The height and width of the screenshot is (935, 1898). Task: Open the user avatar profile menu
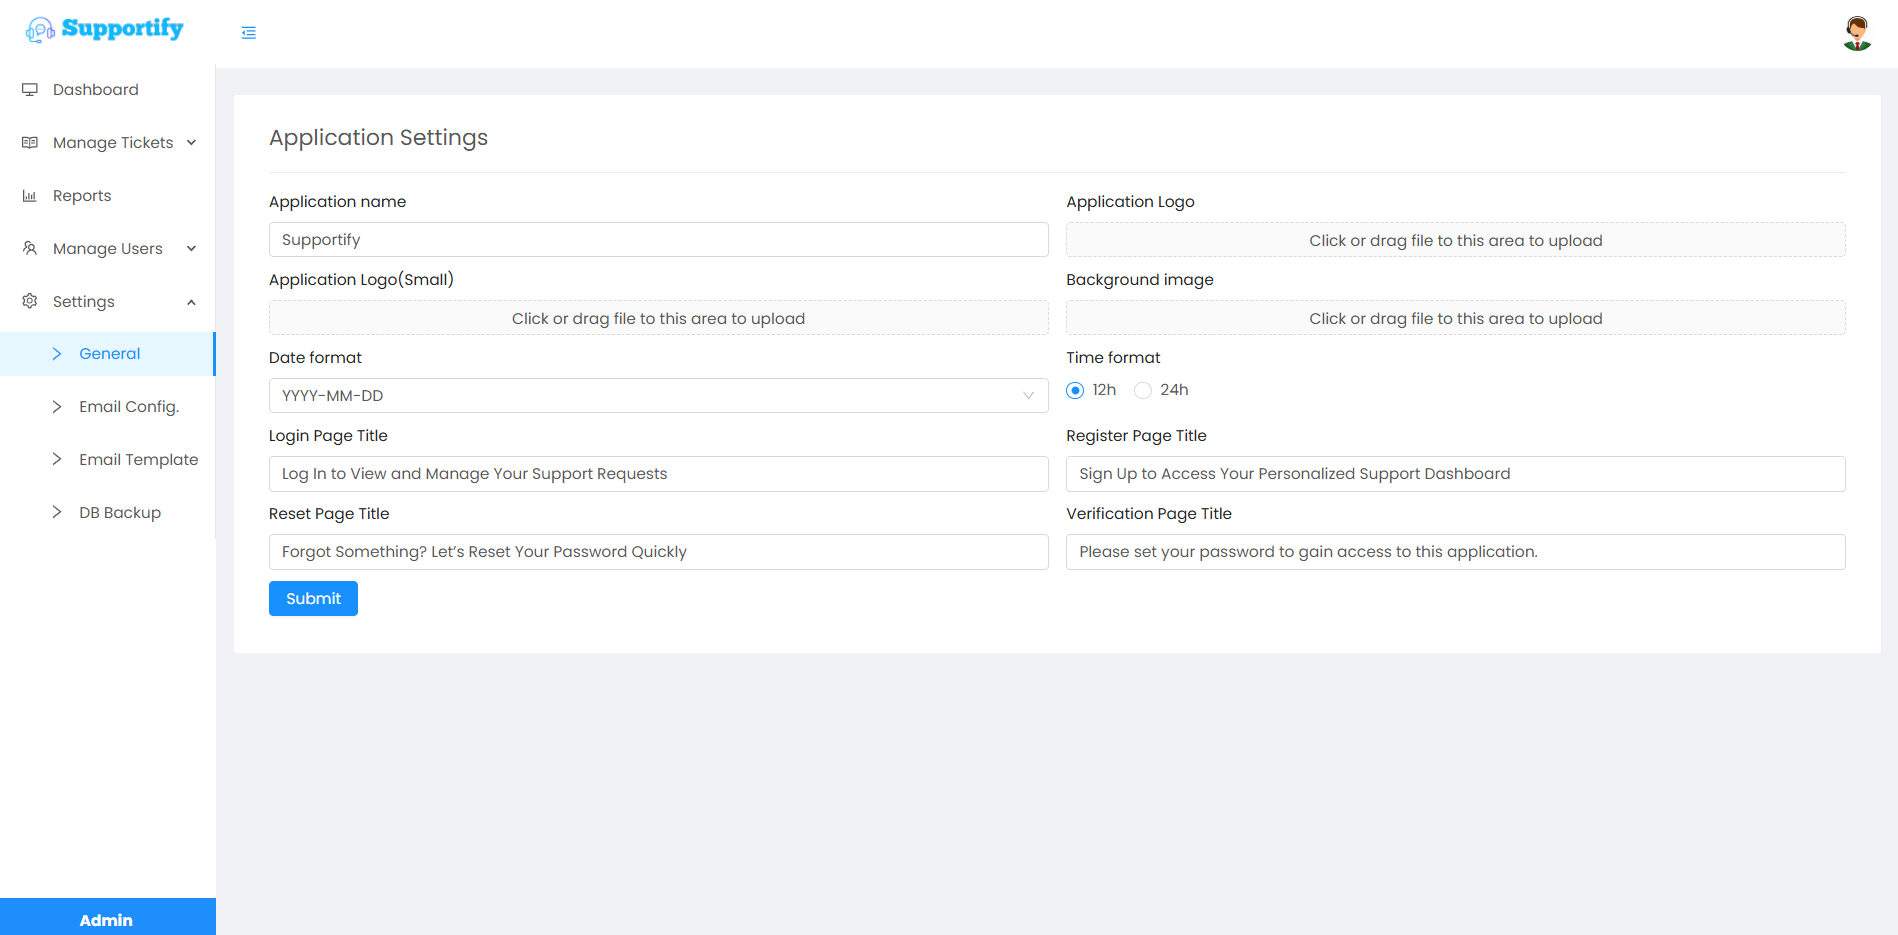tap(1857, 33)
